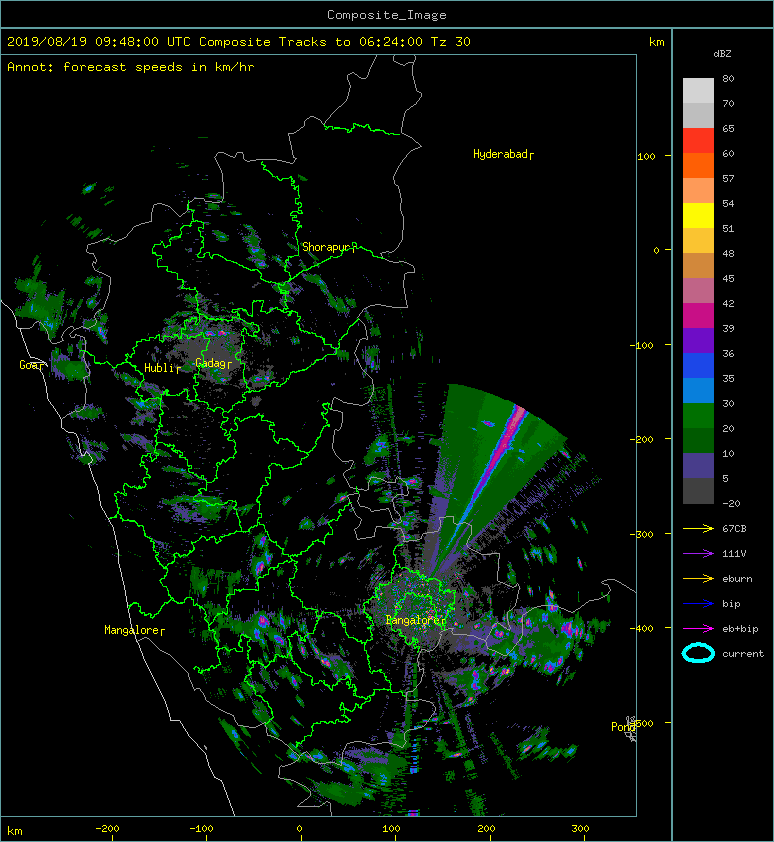Click the -300 tick on vertical axis
This screenshot has height=842, width=774.
pyautogui.click(x=641, y=534)
